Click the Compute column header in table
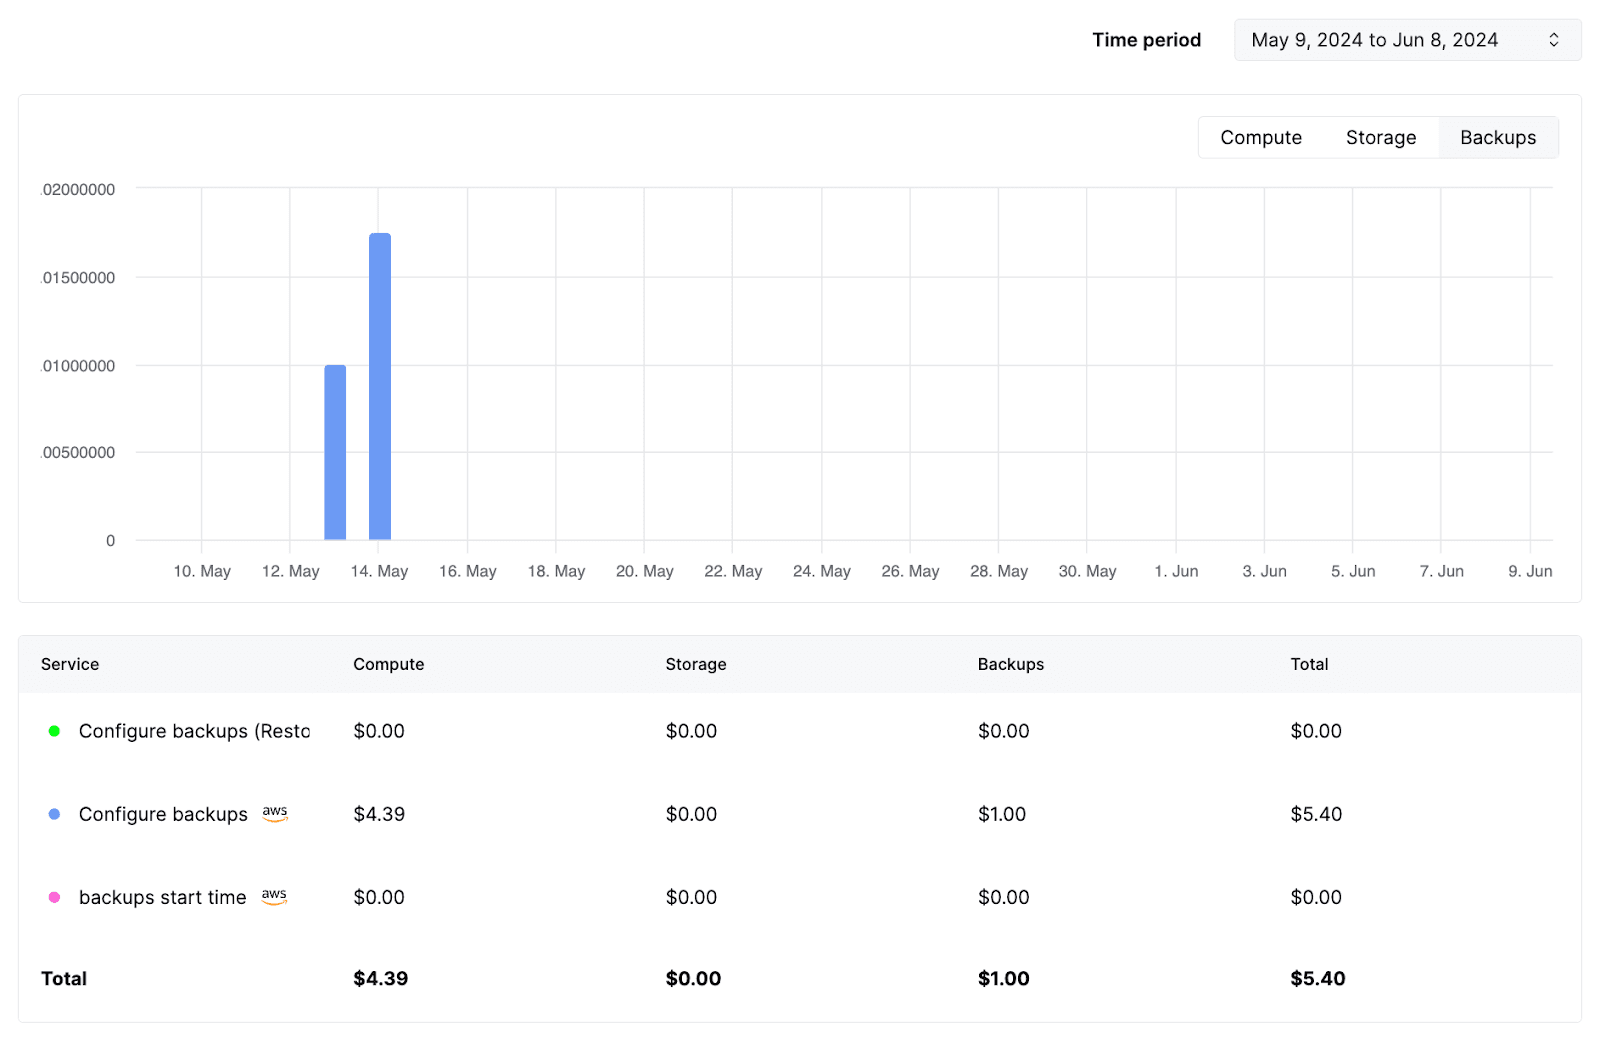1600x1038 pixels. [x=388, y=664]
